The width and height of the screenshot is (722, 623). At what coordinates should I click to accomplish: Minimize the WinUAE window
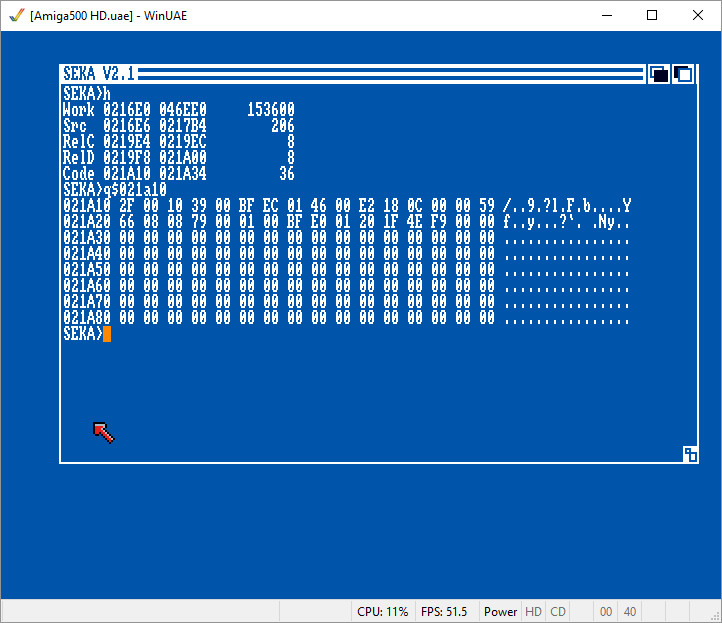coord(607,15)
